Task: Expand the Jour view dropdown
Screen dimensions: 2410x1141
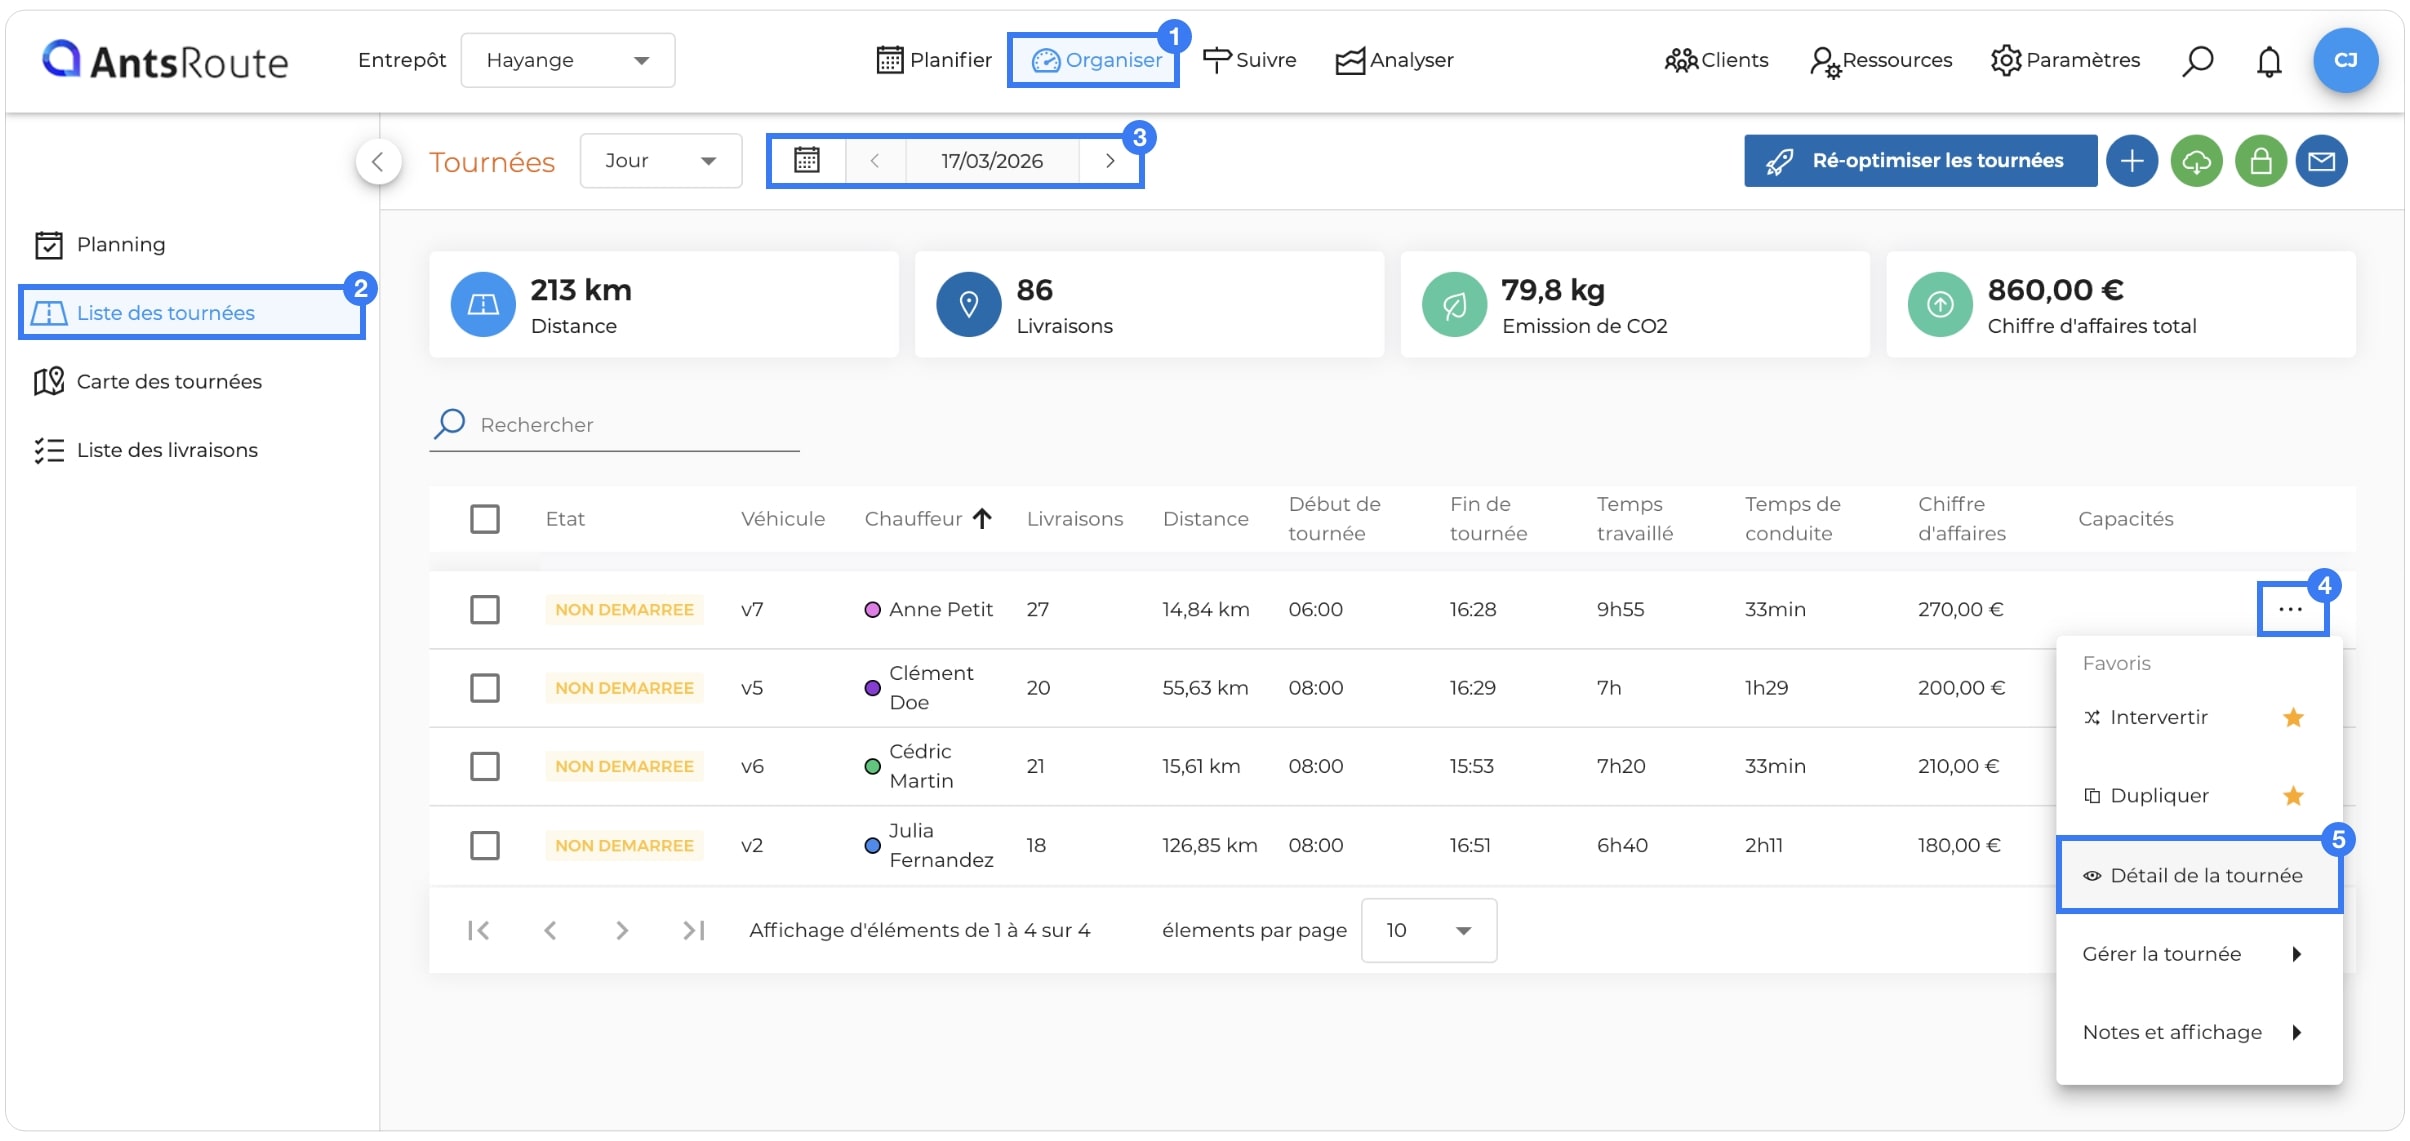Action: pos(661,161)
